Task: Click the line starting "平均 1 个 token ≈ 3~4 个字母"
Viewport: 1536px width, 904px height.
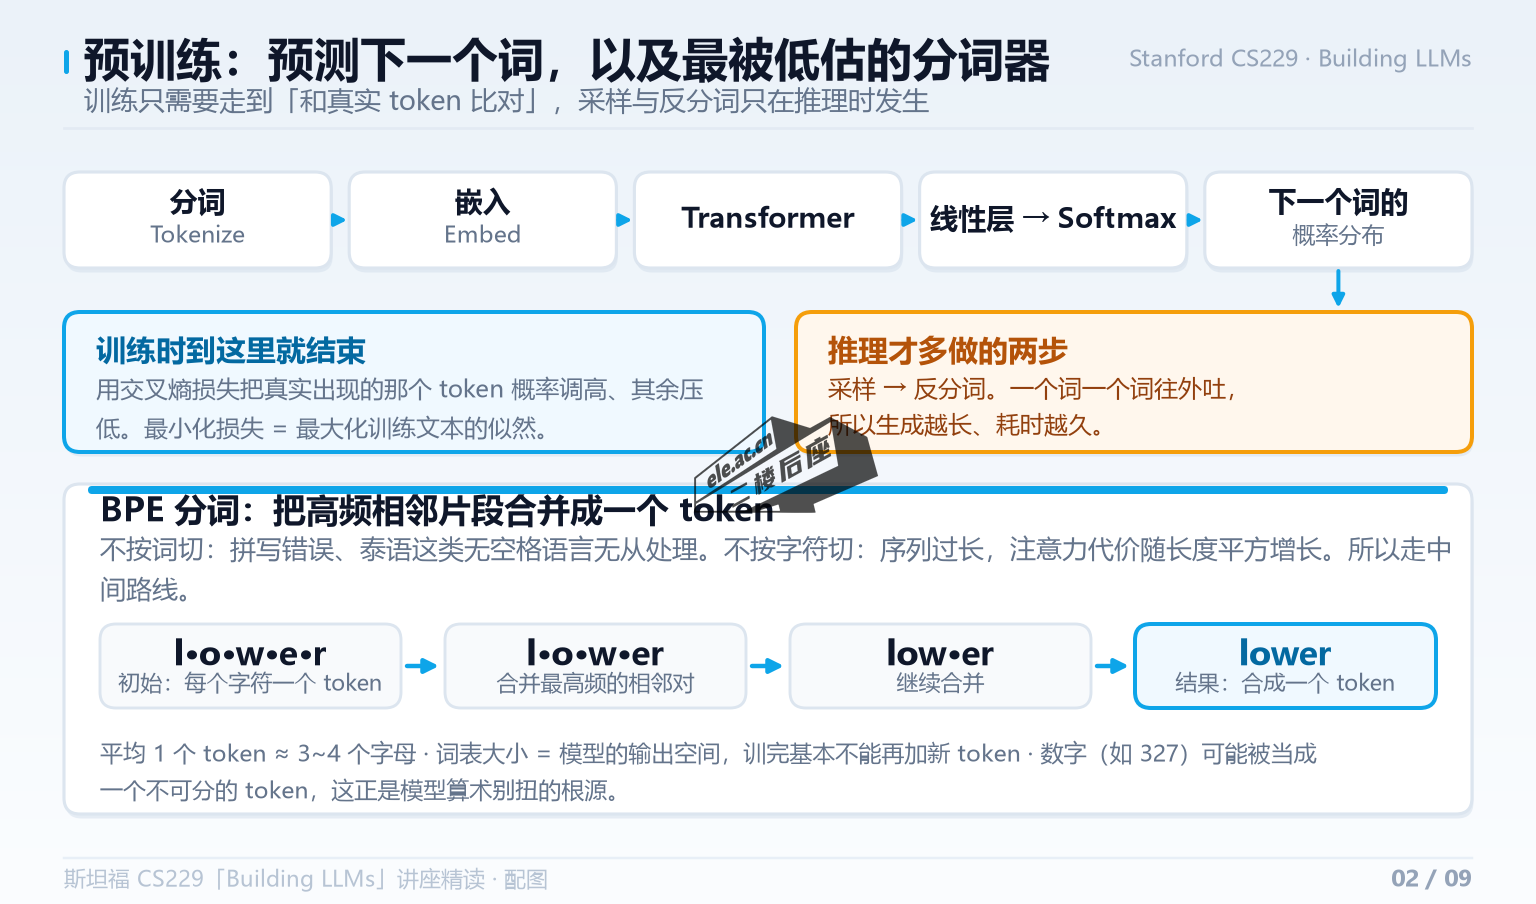Action: 709,753
